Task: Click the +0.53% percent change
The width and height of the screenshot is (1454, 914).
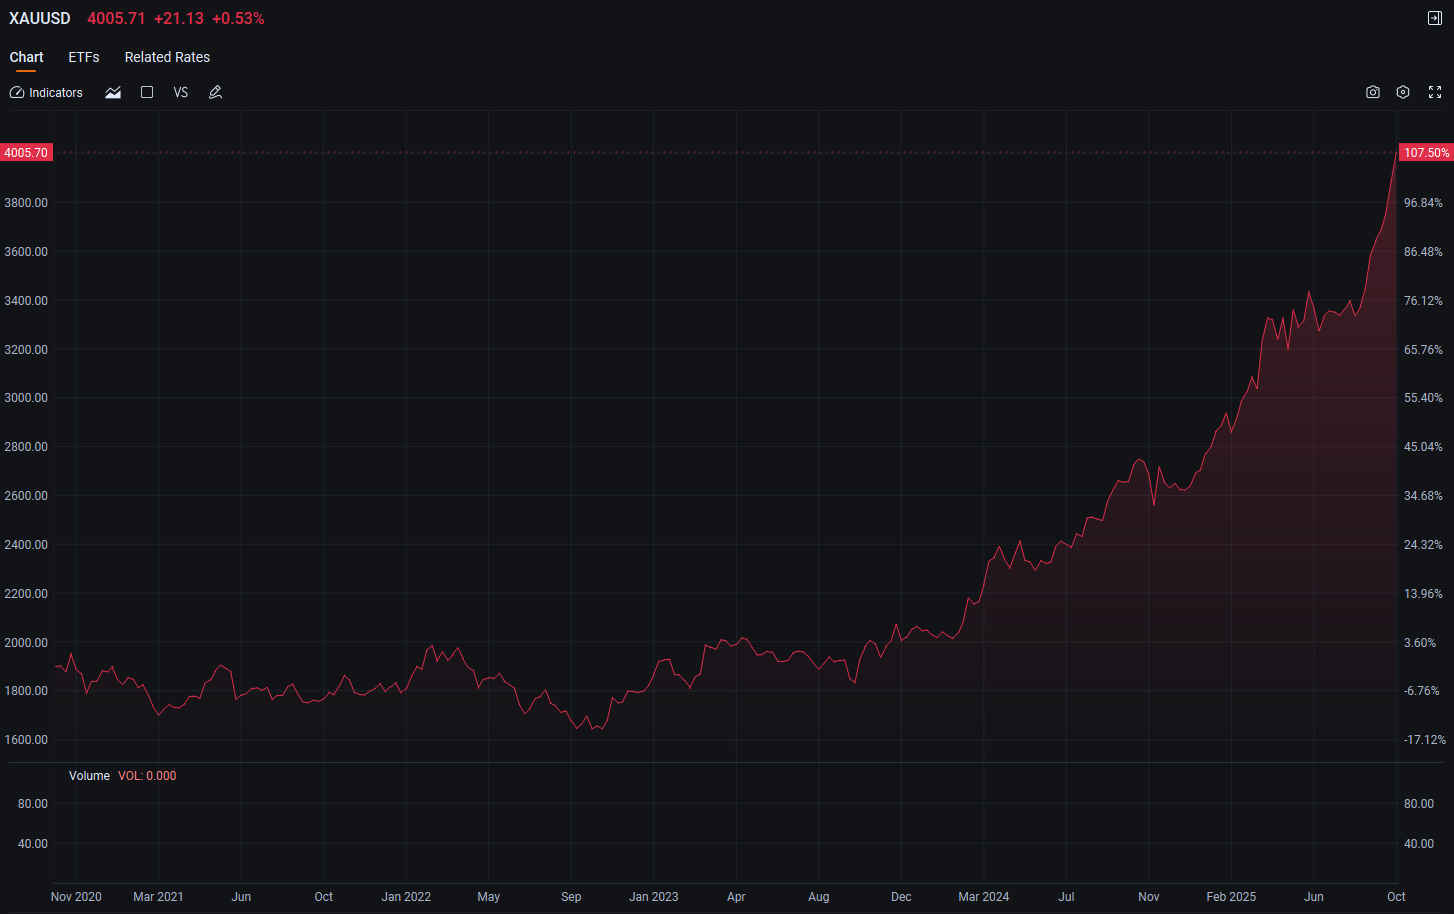Action: pos(238,18)
